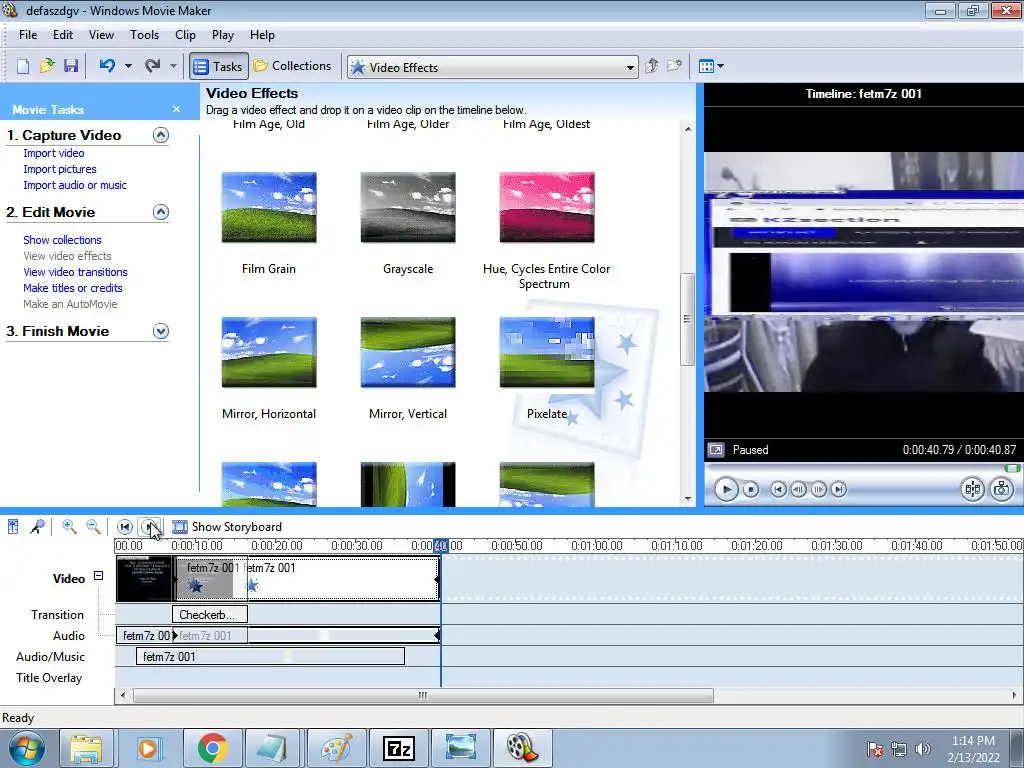This screenshot has width=1024, height=768.
Task: Rewind the timeline to the start
Action: (125, 526)
